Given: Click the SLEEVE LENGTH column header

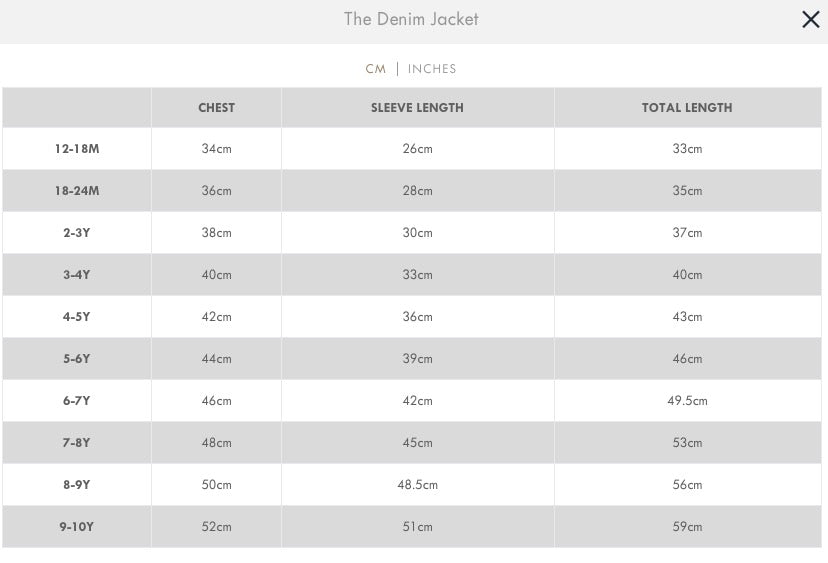Looking at the screenshot, I should [x=417, y=108].
